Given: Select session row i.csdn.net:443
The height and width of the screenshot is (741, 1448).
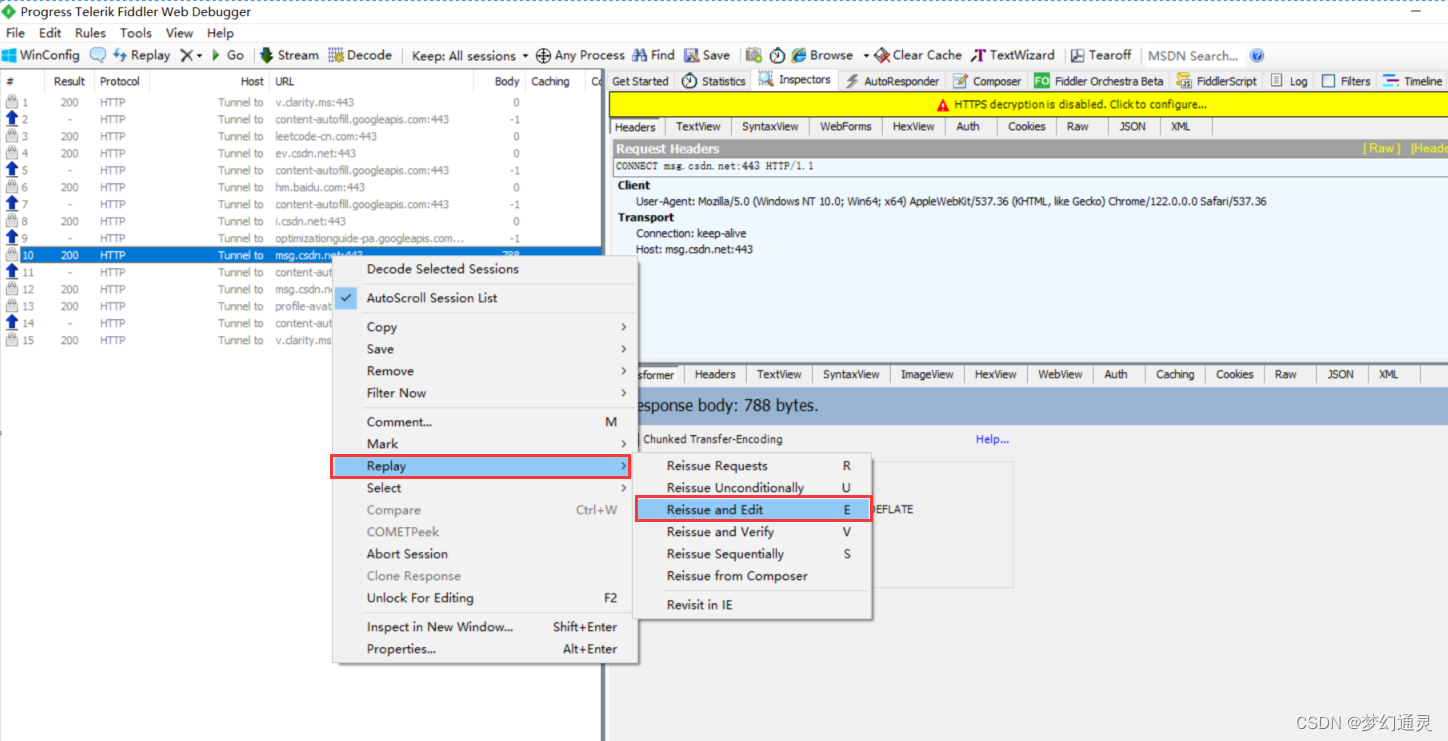Looking at the screenshot, I should point(300,221).
